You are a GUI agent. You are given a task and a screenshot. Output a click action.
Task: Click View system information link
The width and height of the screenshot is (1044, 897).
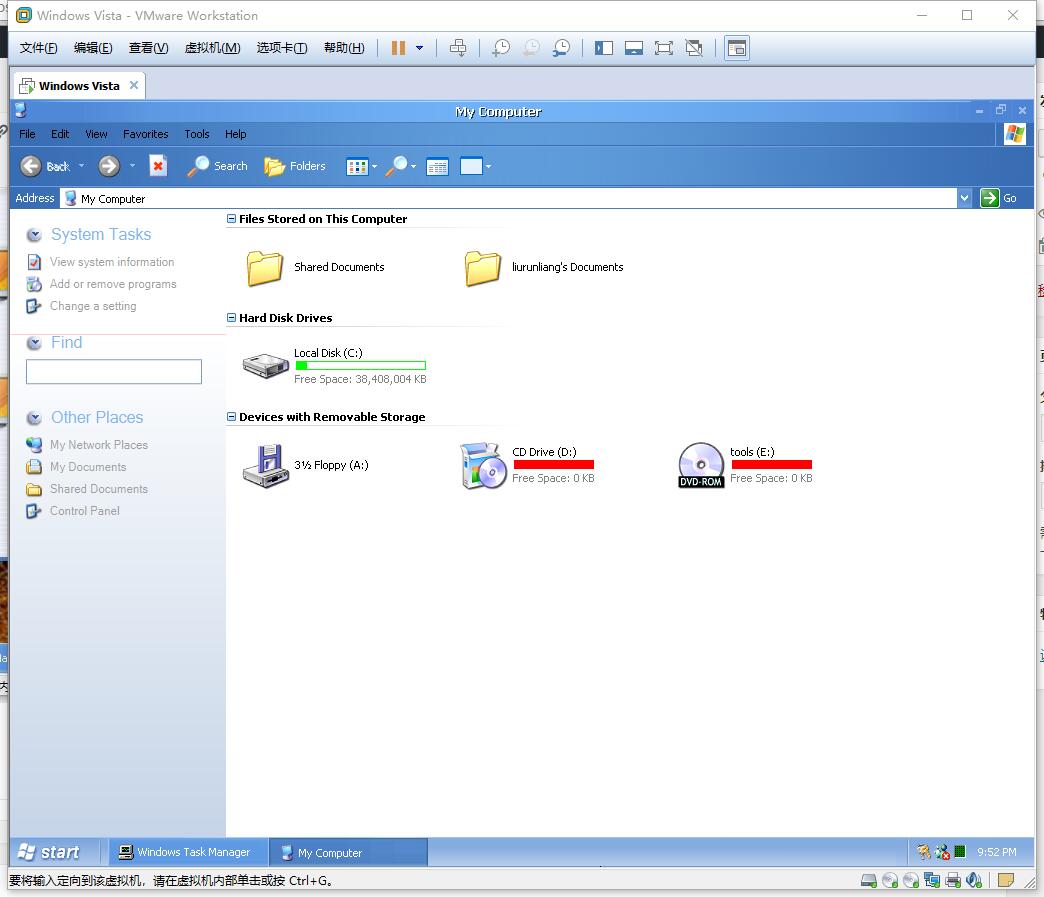(112, 262)
